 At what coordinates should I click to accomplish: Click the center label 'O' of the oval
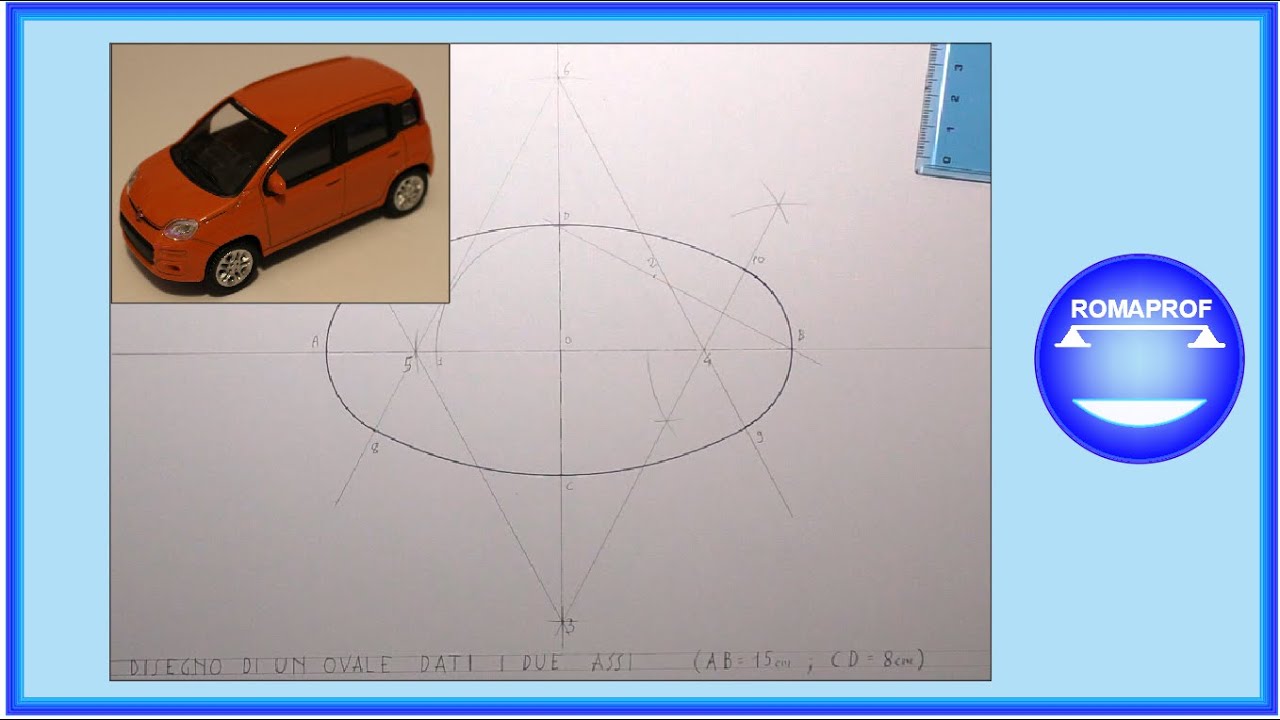point(568,342)
